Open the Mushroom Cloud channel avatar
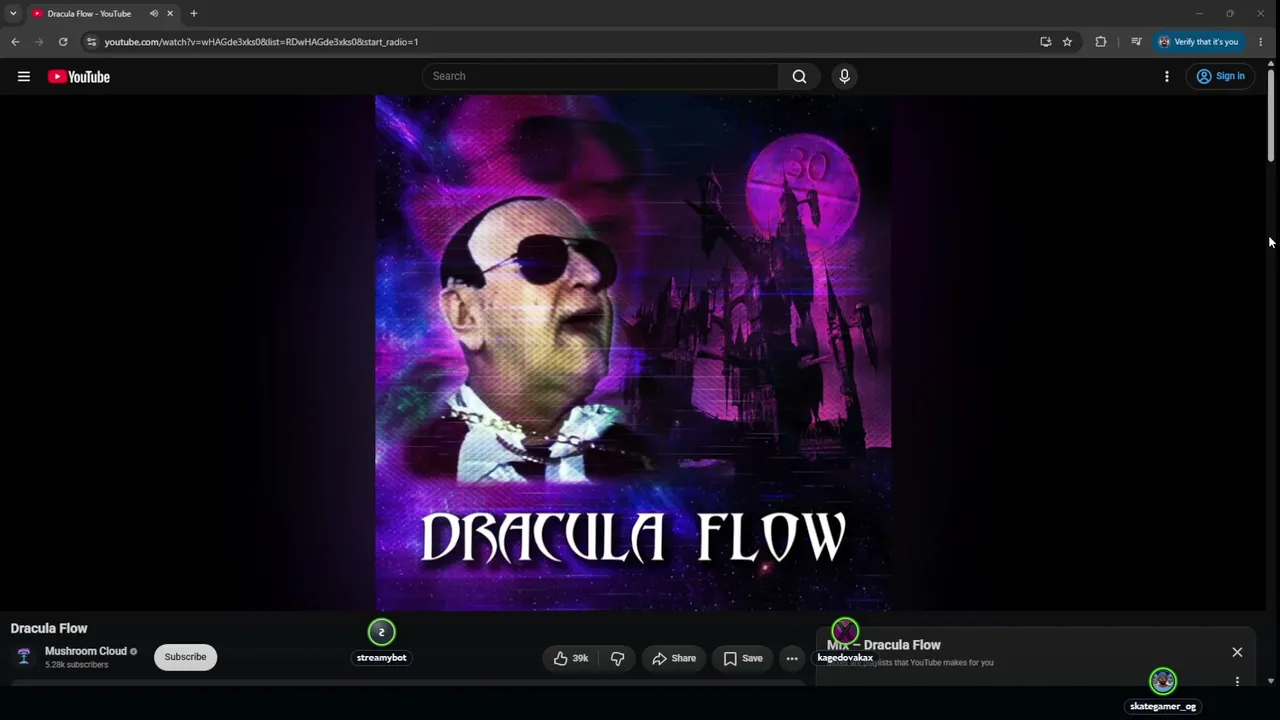The height and width of the screenshot is (720, 1280). tap(24, 657)
